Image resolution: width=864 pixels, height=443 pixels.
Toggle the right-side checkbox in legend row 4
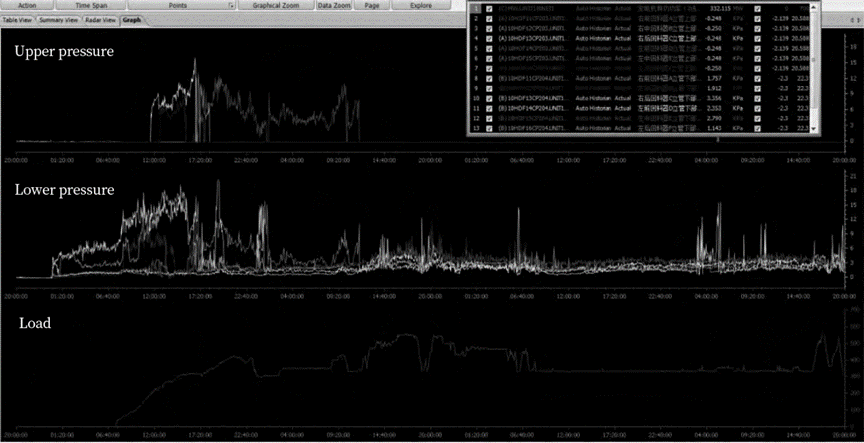[757, 39]
